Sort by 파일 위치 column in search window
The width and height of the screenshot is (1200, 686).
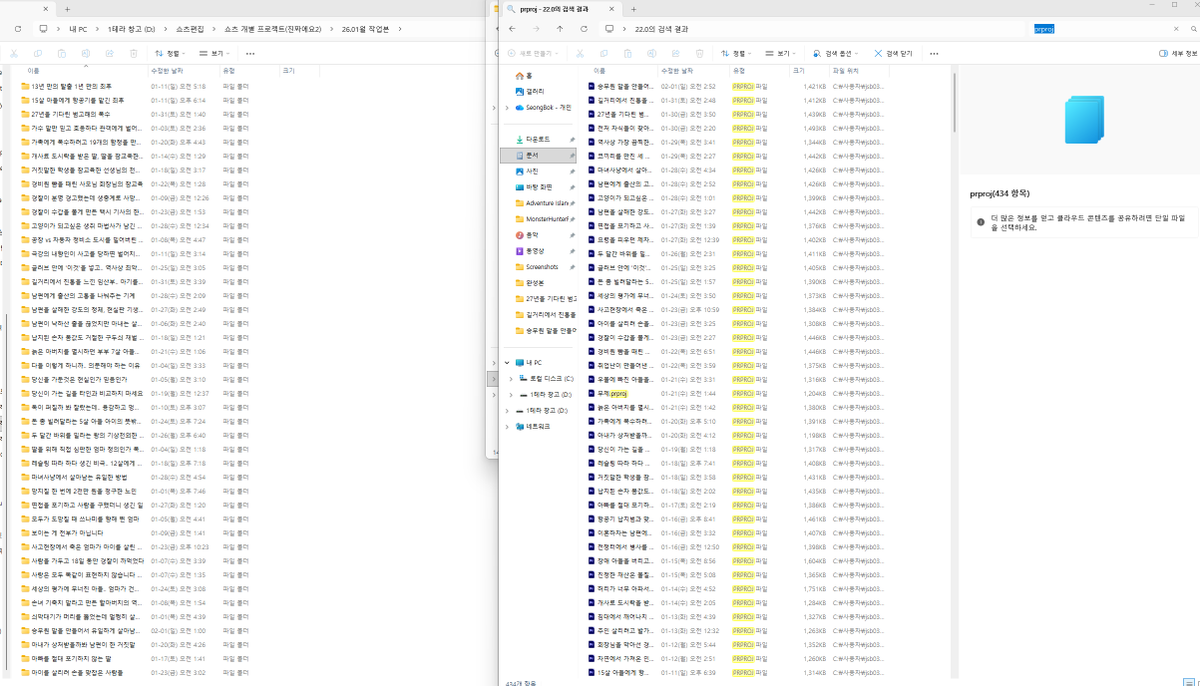[845, 71]
